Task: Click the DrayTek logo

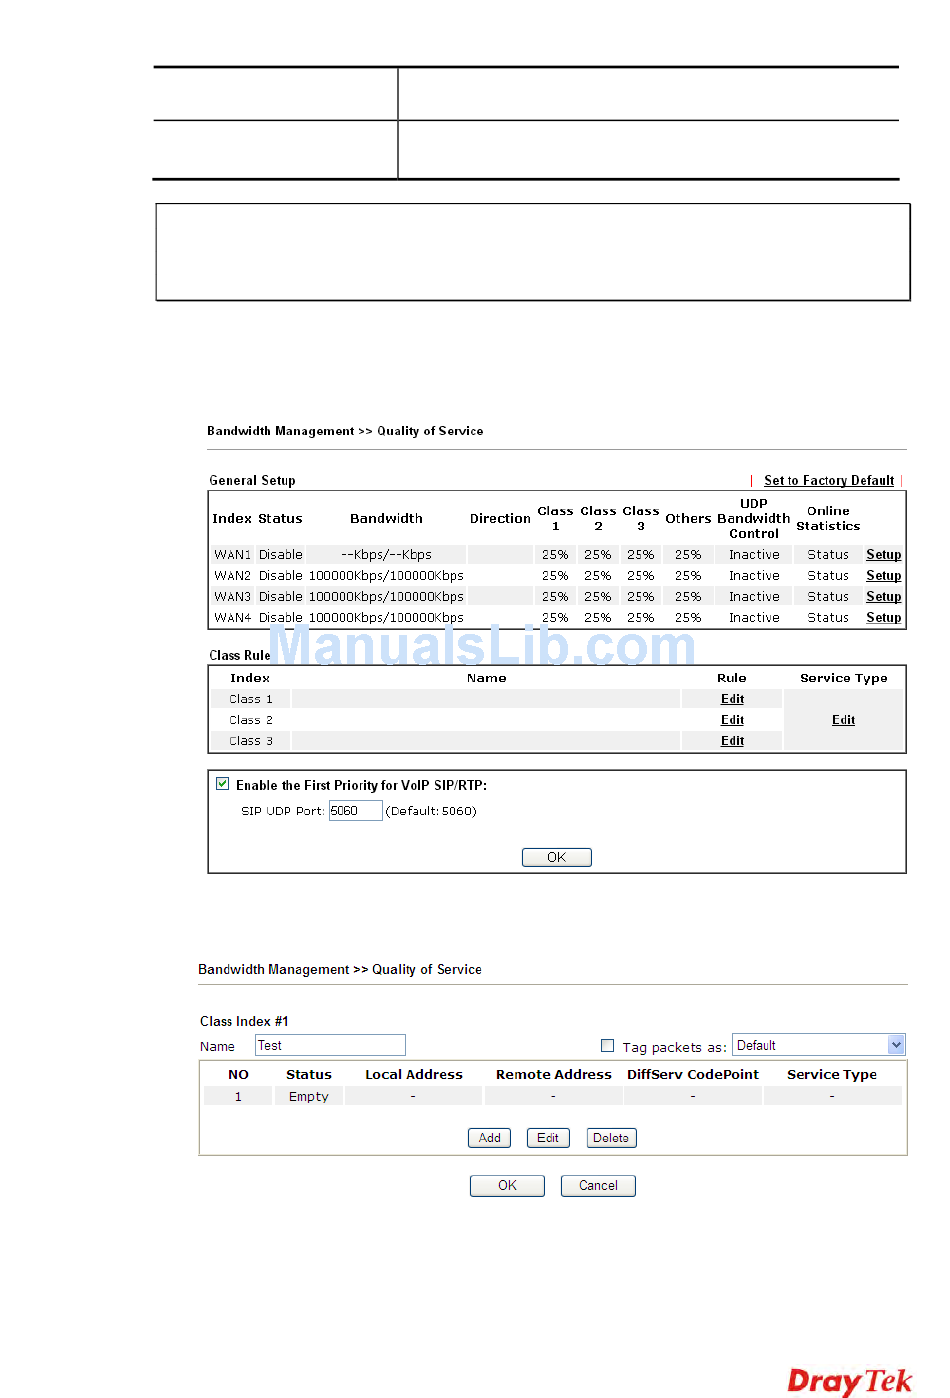Action: 850,1381
